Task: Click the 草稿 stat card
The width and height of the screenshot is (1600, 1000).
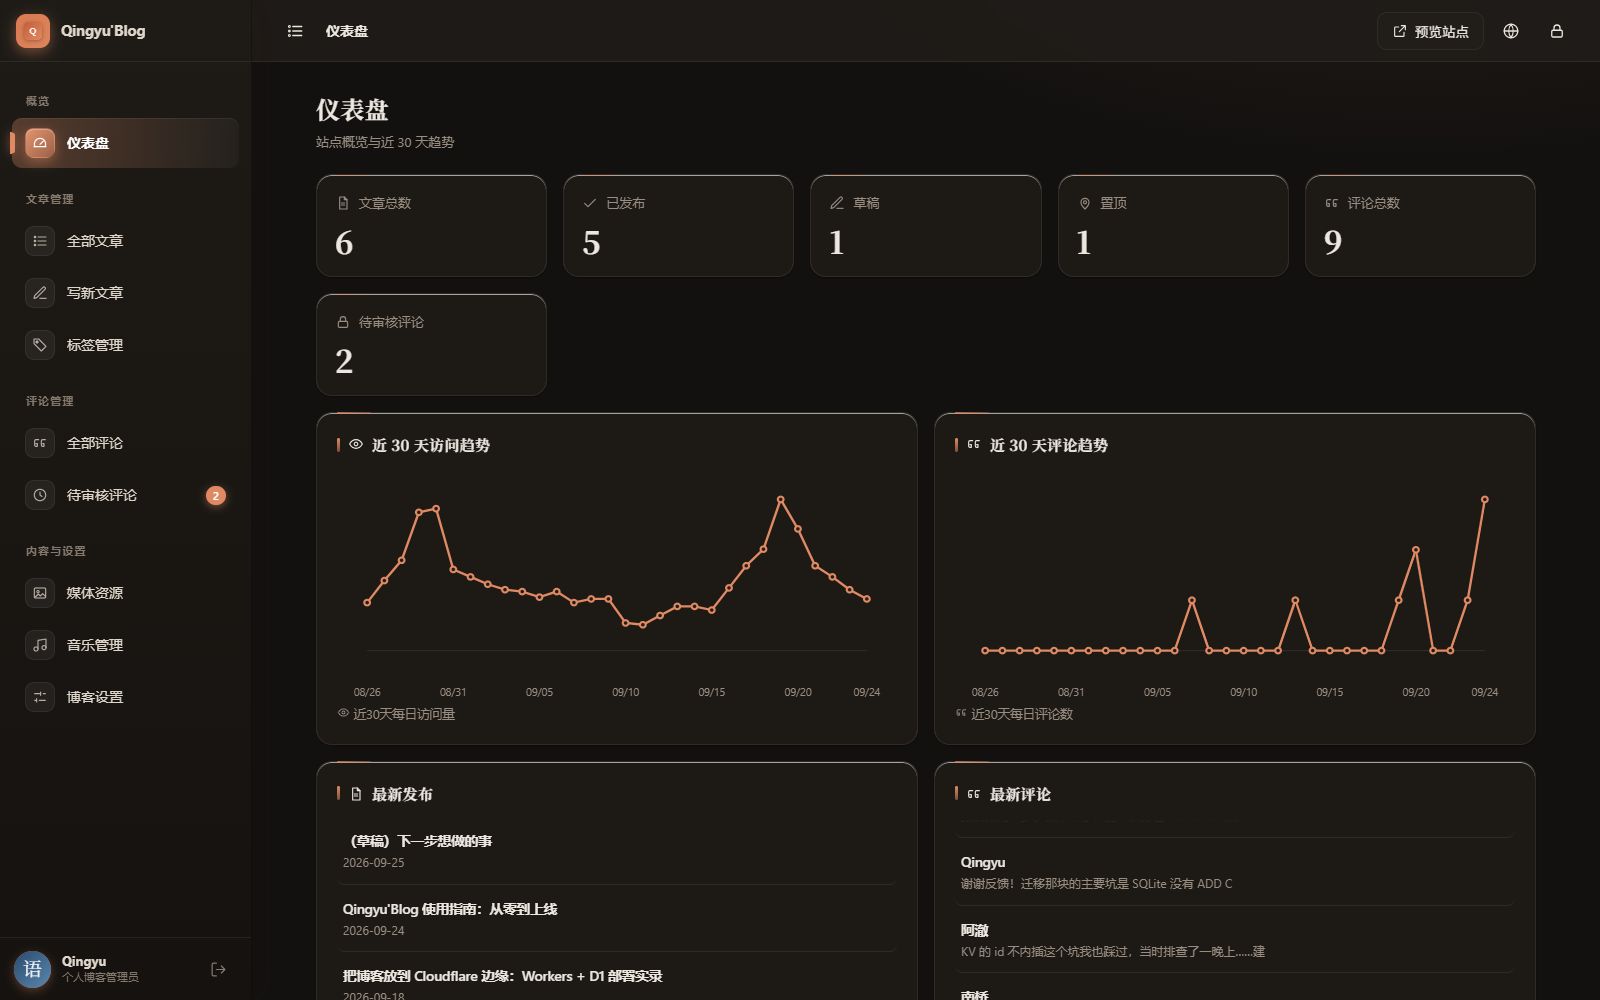Action: (925, 226)
